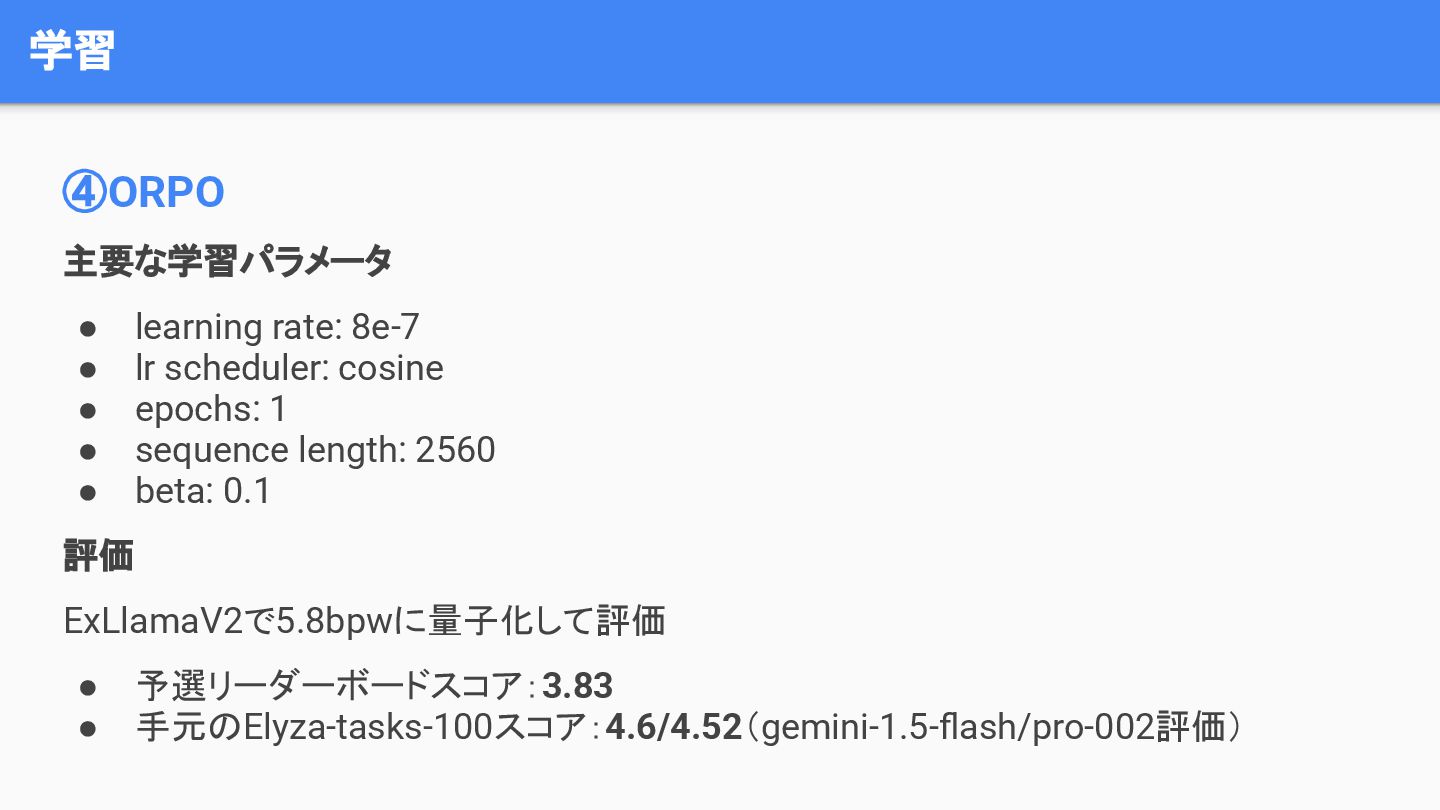Click the ExLlamaV2 quantization sentence
The height and width of the screenshot is (810, 1440).
click(364, 621)
